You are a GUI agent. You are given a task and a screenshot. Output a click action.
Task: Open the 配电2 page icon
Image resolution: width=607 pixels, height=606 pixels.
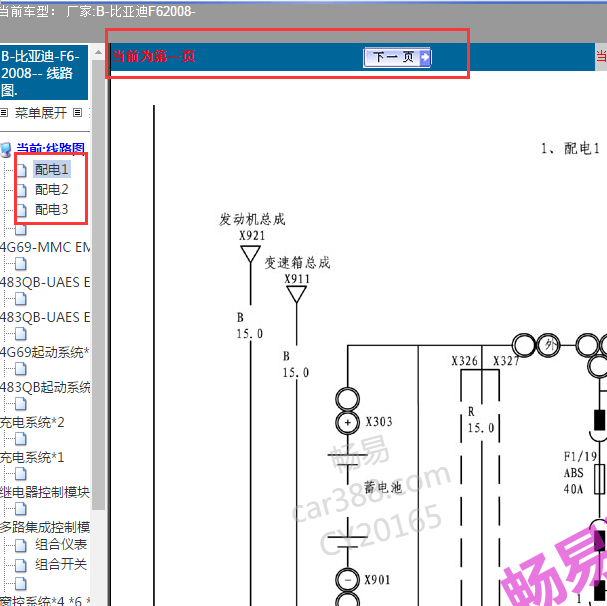point(21,190)
